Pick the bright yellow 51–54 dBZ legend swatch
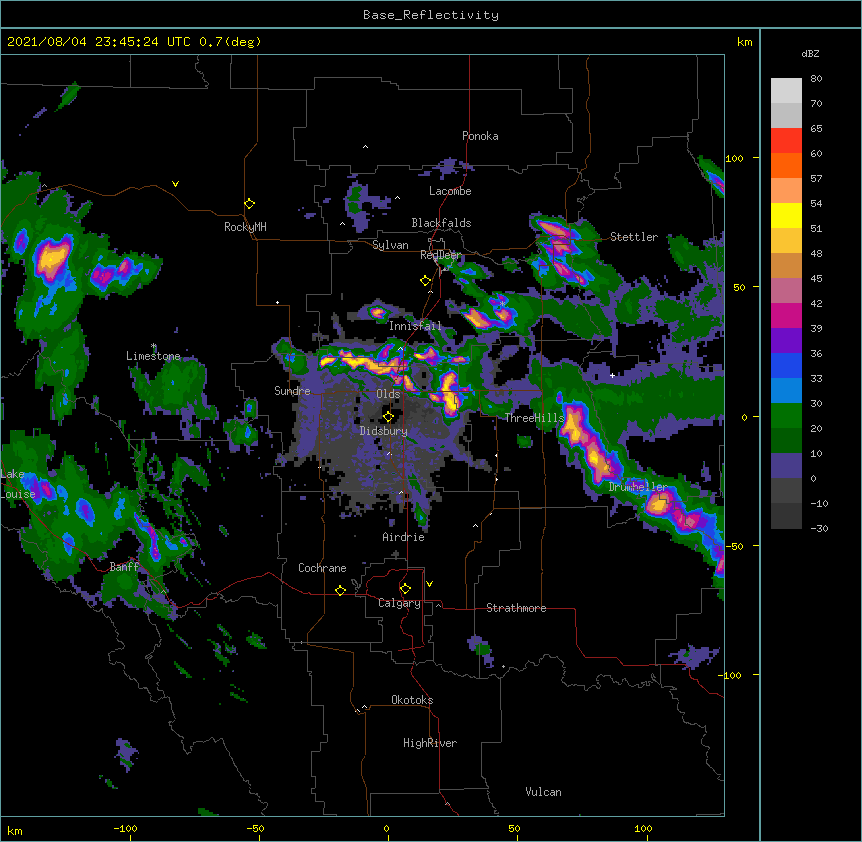Viewport: 862px width, 842px height. coord(786,215)
